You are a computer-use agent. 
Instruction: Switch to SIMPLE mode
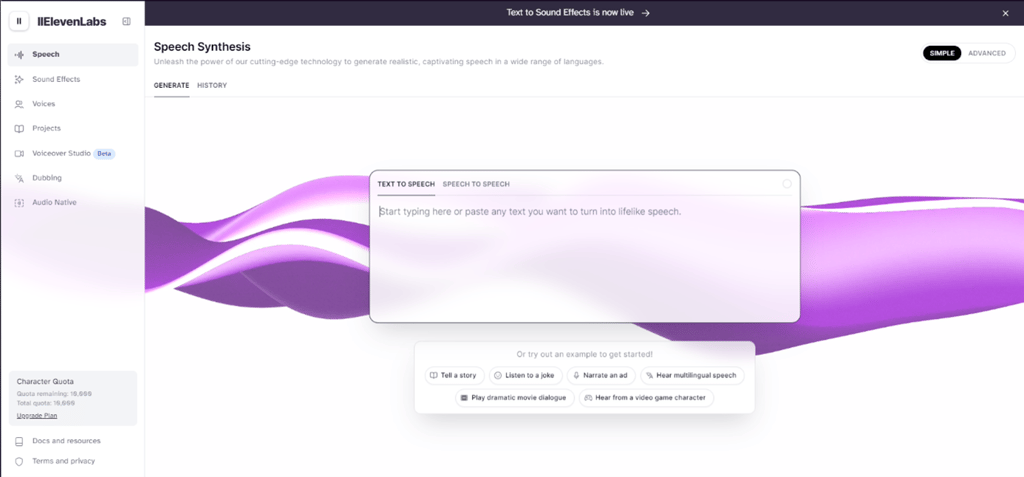point(942,54)
